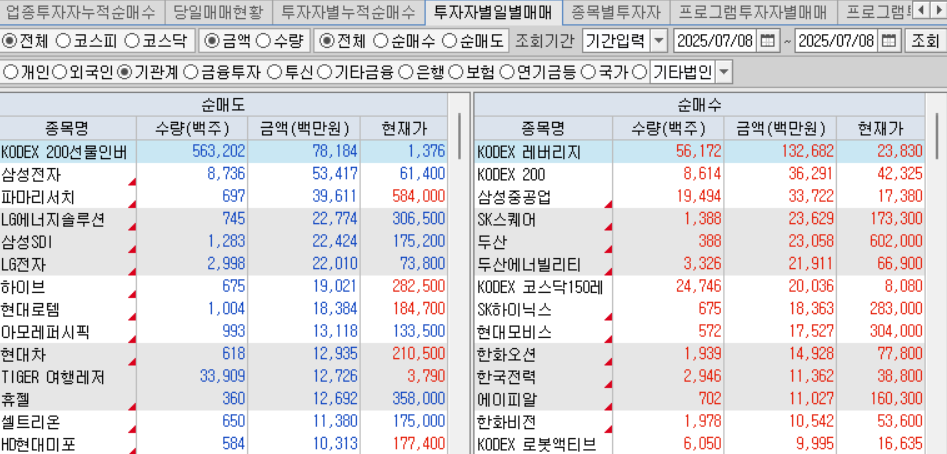
Task: Choose 기타금융 investor type
Action: tap(324, 72)
